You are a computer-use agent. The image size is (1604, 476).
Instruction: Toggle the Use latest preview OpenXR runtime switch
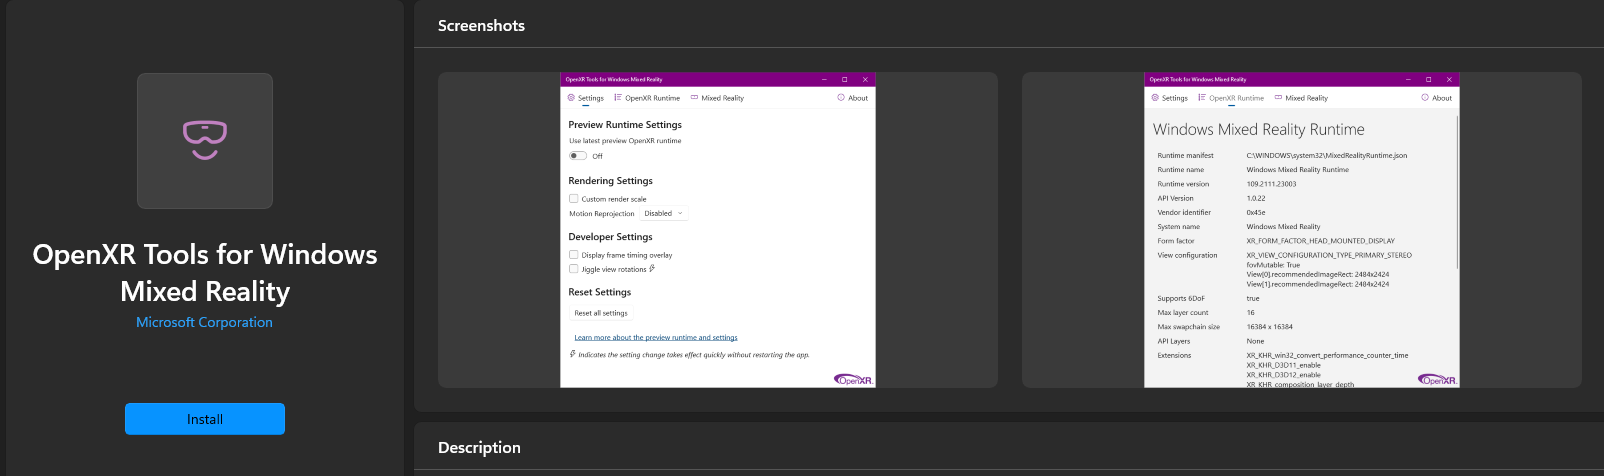(578, 156)
